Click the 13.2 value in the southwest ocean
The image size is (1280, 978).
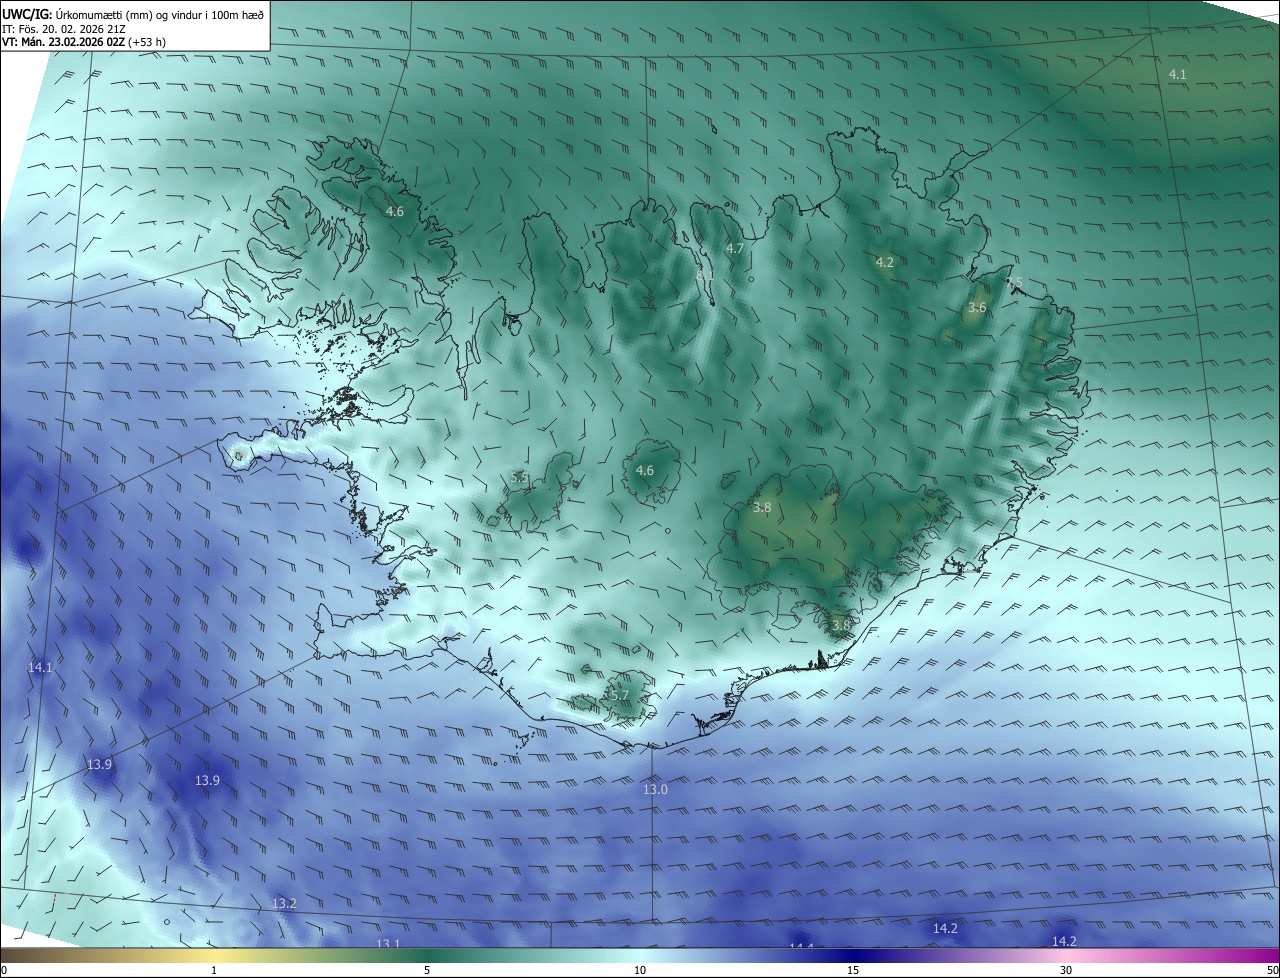pos(284,903)
